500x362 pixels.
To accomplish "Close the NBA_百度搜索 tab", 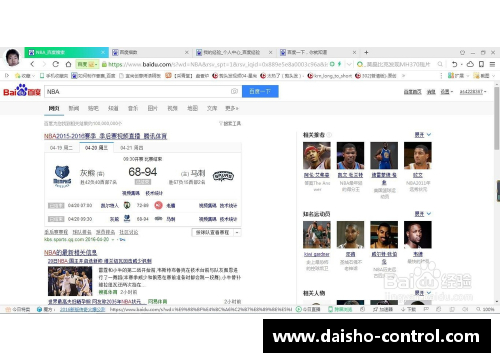I will (x=103, y=52).
